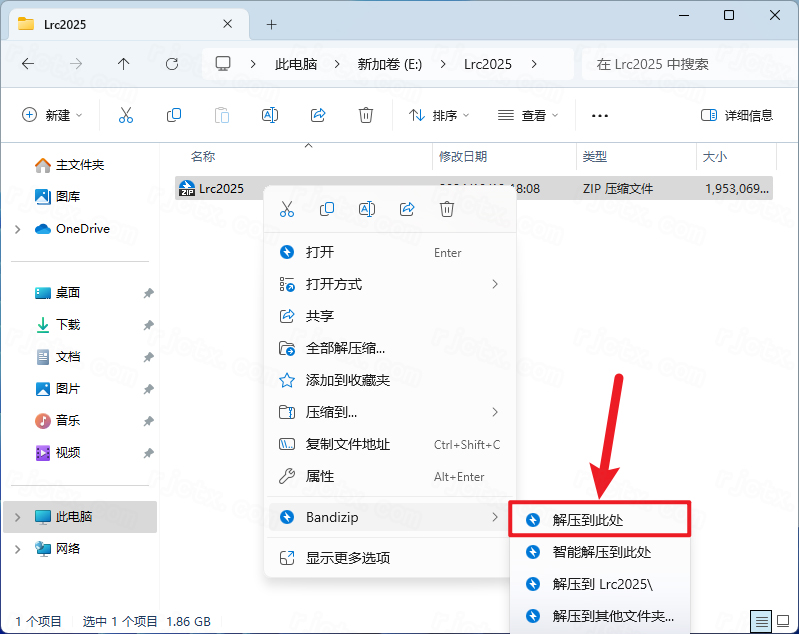Switch to details view in status bar
This screenshot has height=634, width=799.
coord(762,621)
